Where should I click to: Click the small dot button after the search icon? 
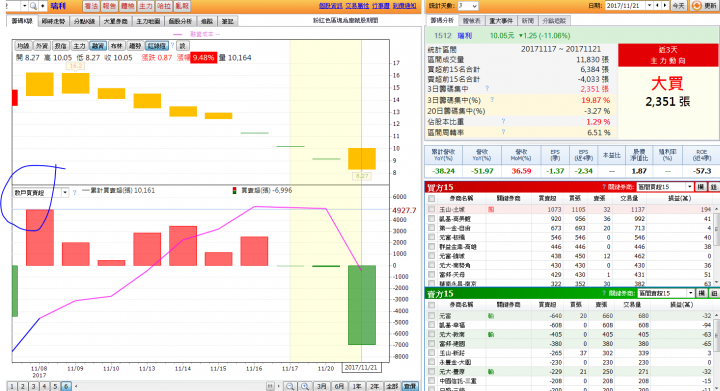point(43,6)
